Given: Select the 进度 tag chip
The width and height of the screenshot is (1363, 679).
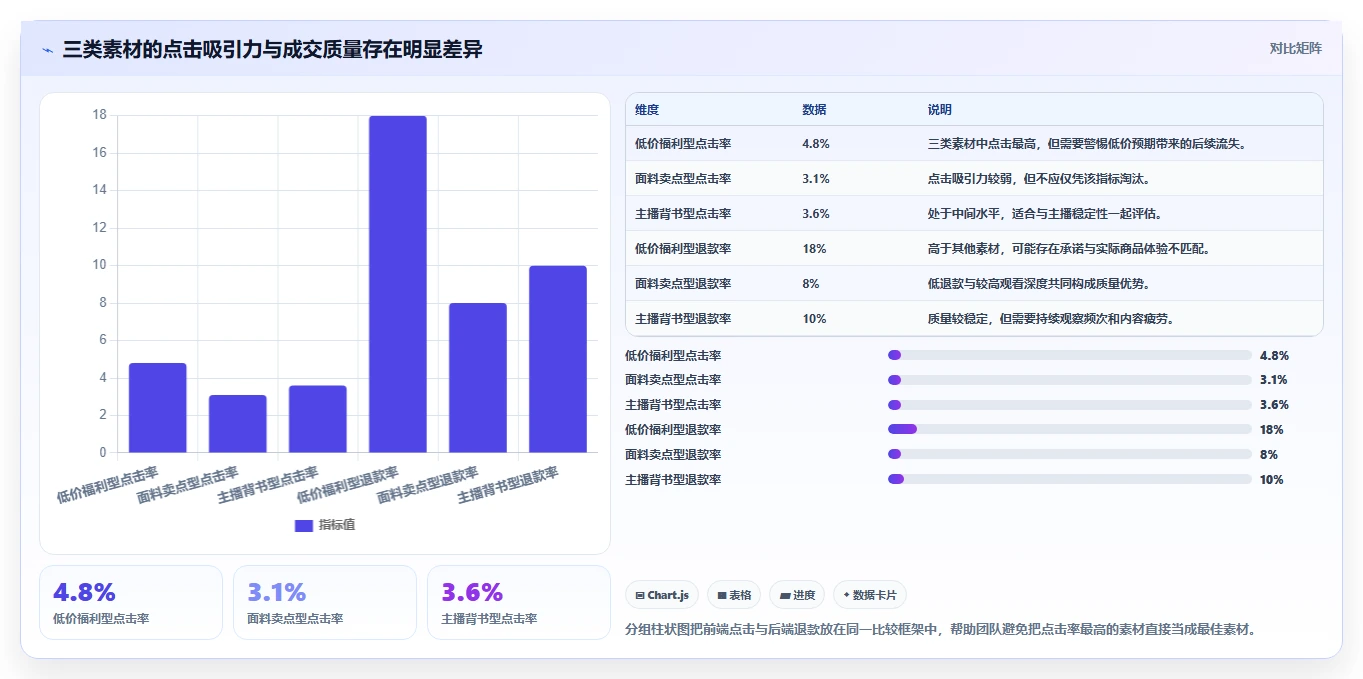Looking at the screenshot, I should 797,595.
